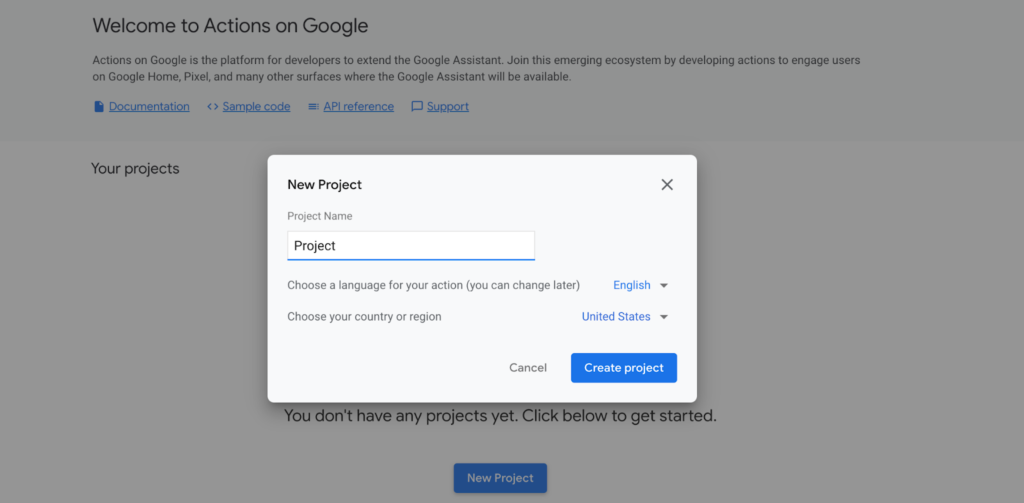
Task: Click the Documentation page icon
Action: tap(99, 106)
